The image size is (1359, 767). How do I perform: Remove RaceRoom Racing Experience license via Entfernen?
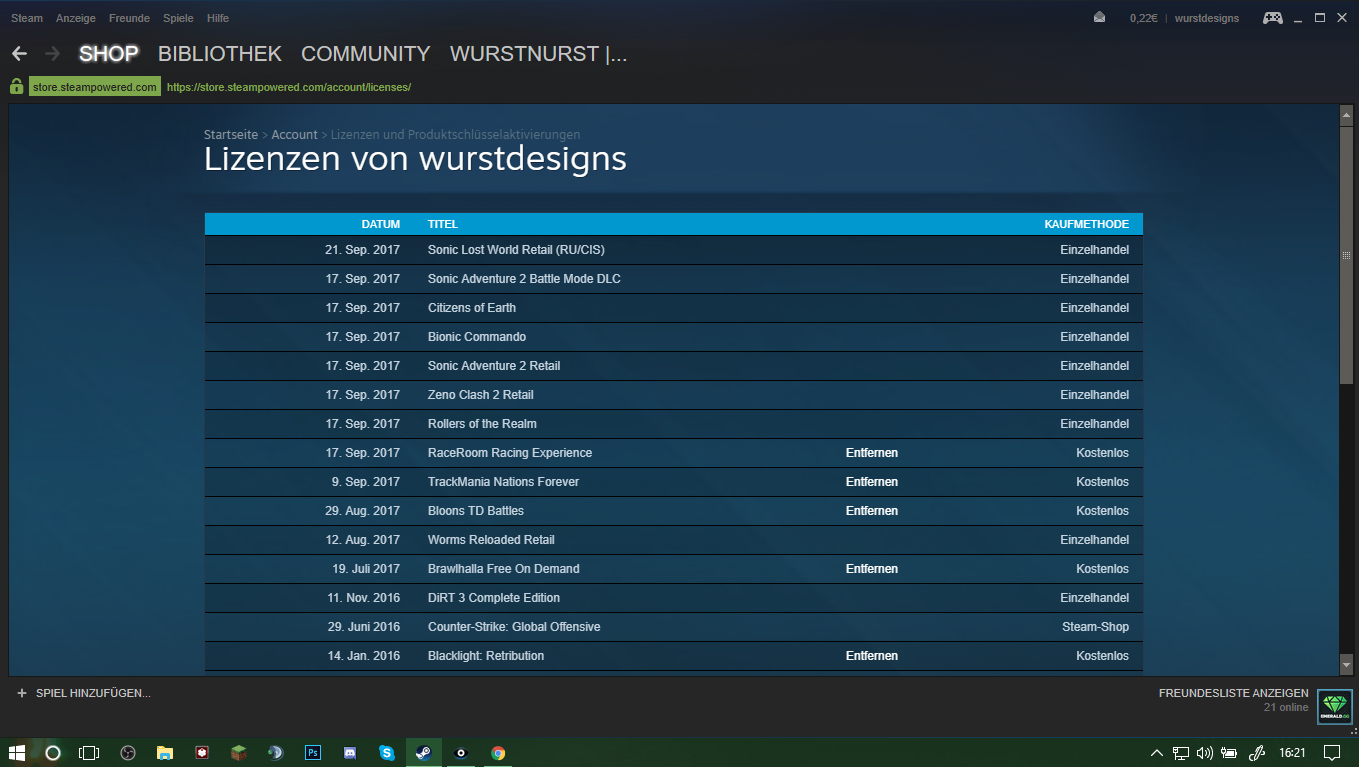tap(872, 453)
